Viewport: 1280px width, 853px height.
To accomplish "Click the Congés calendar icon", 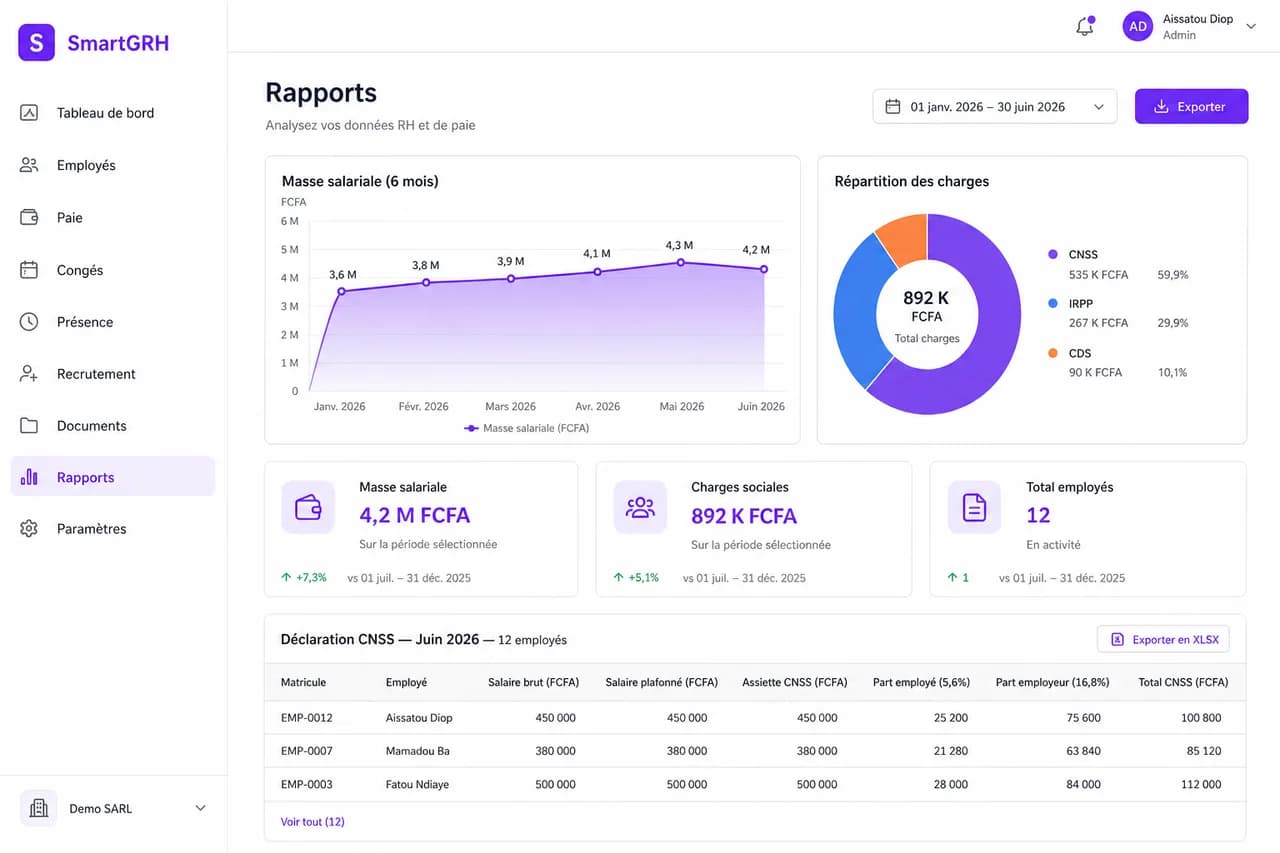I will pos(29,270).
